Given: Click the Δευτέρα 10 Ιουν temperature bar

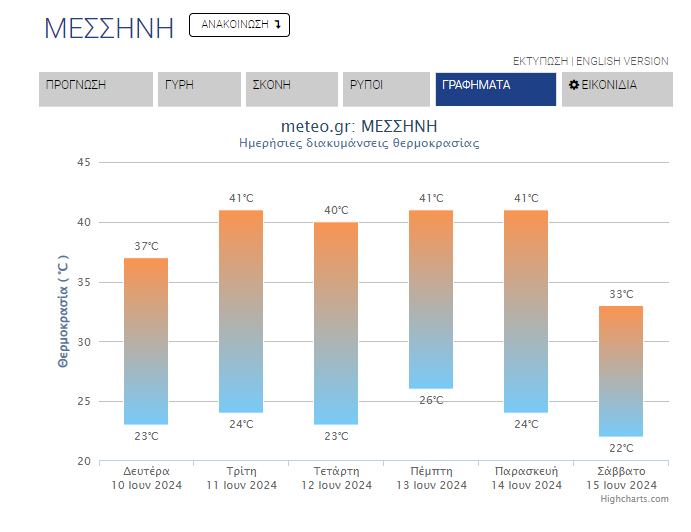Looking at the screenshot, I should 146,341.
